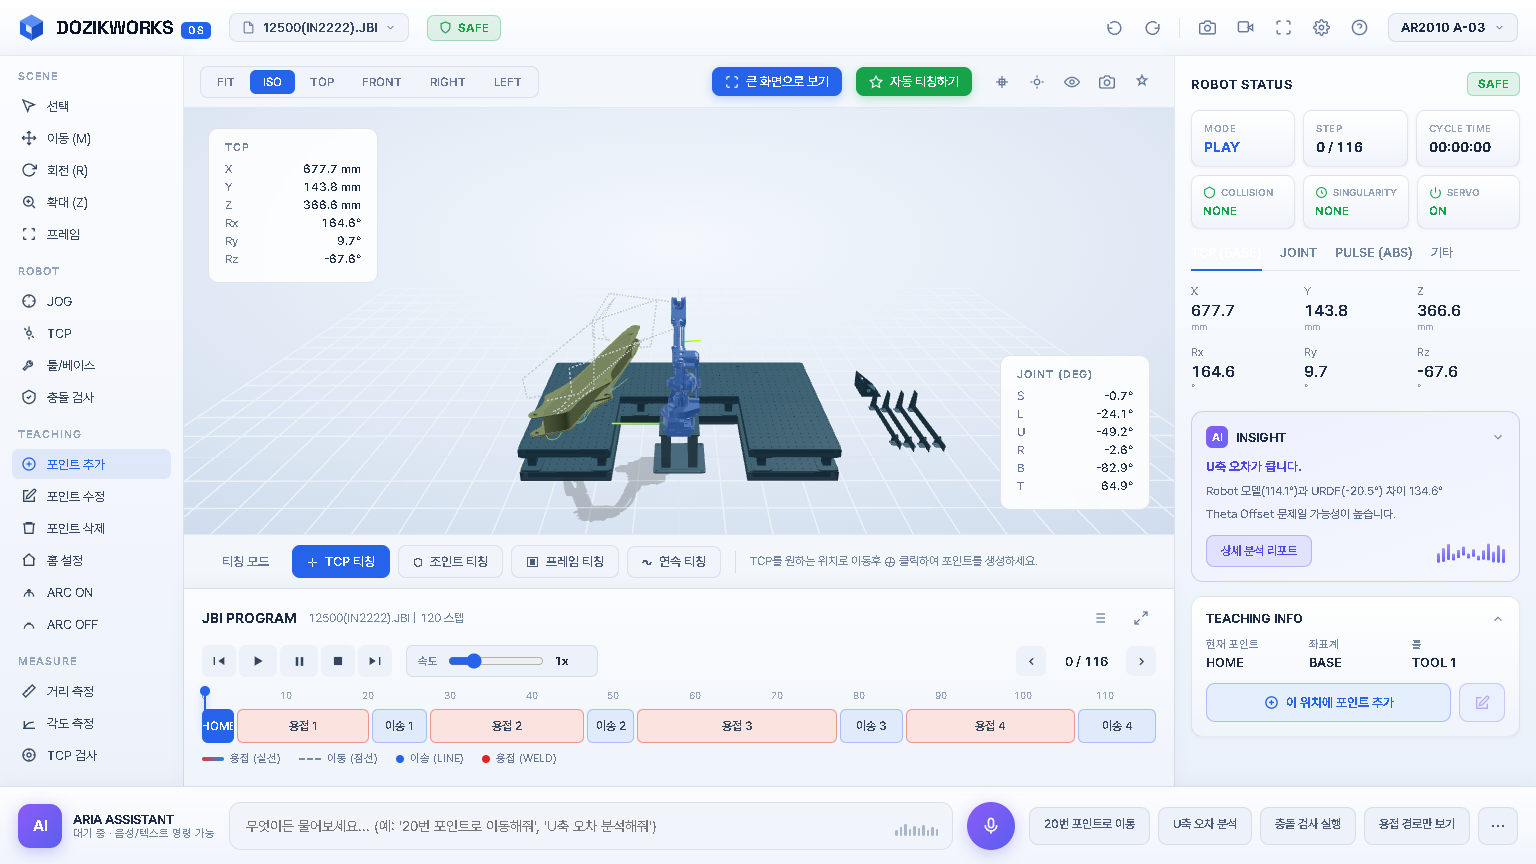Open the JBI PROGRAM list menu icon
This screenshot has height=864, width=1536.
pos(1101,618)
